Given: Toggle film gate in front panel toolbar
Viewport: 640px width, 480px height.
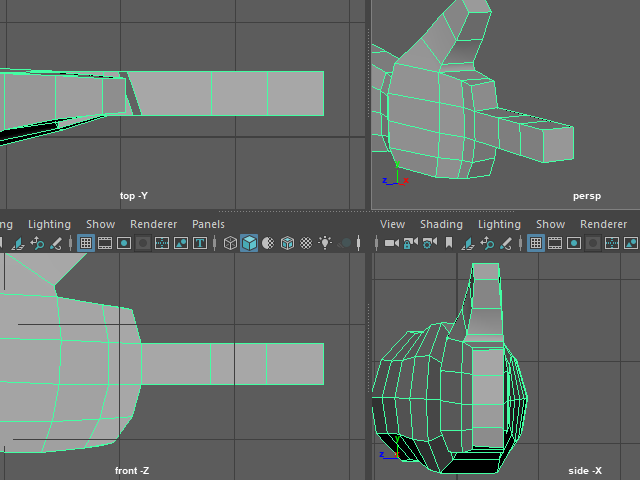Looking at the screenshot, I should (x=105, y=243).
